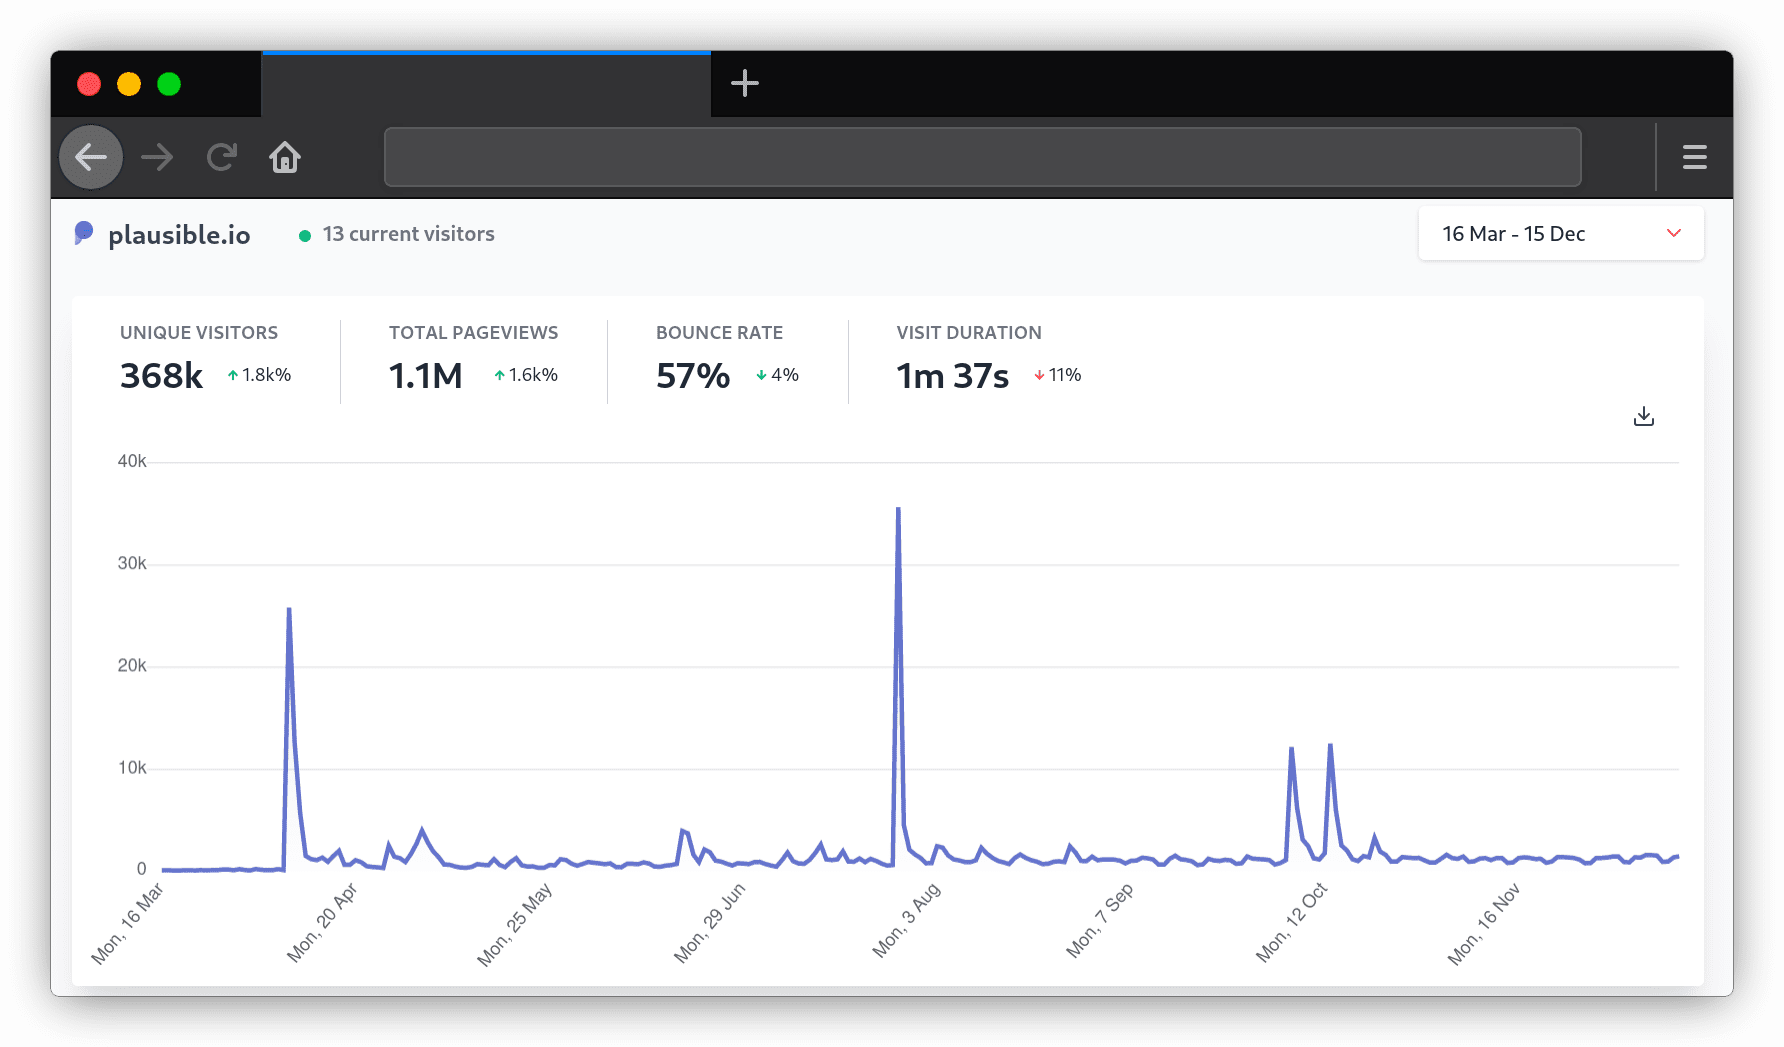Click the 30k y-axis label
The width and height of the screenshot is (1784, 1047).
pos(132,563)
